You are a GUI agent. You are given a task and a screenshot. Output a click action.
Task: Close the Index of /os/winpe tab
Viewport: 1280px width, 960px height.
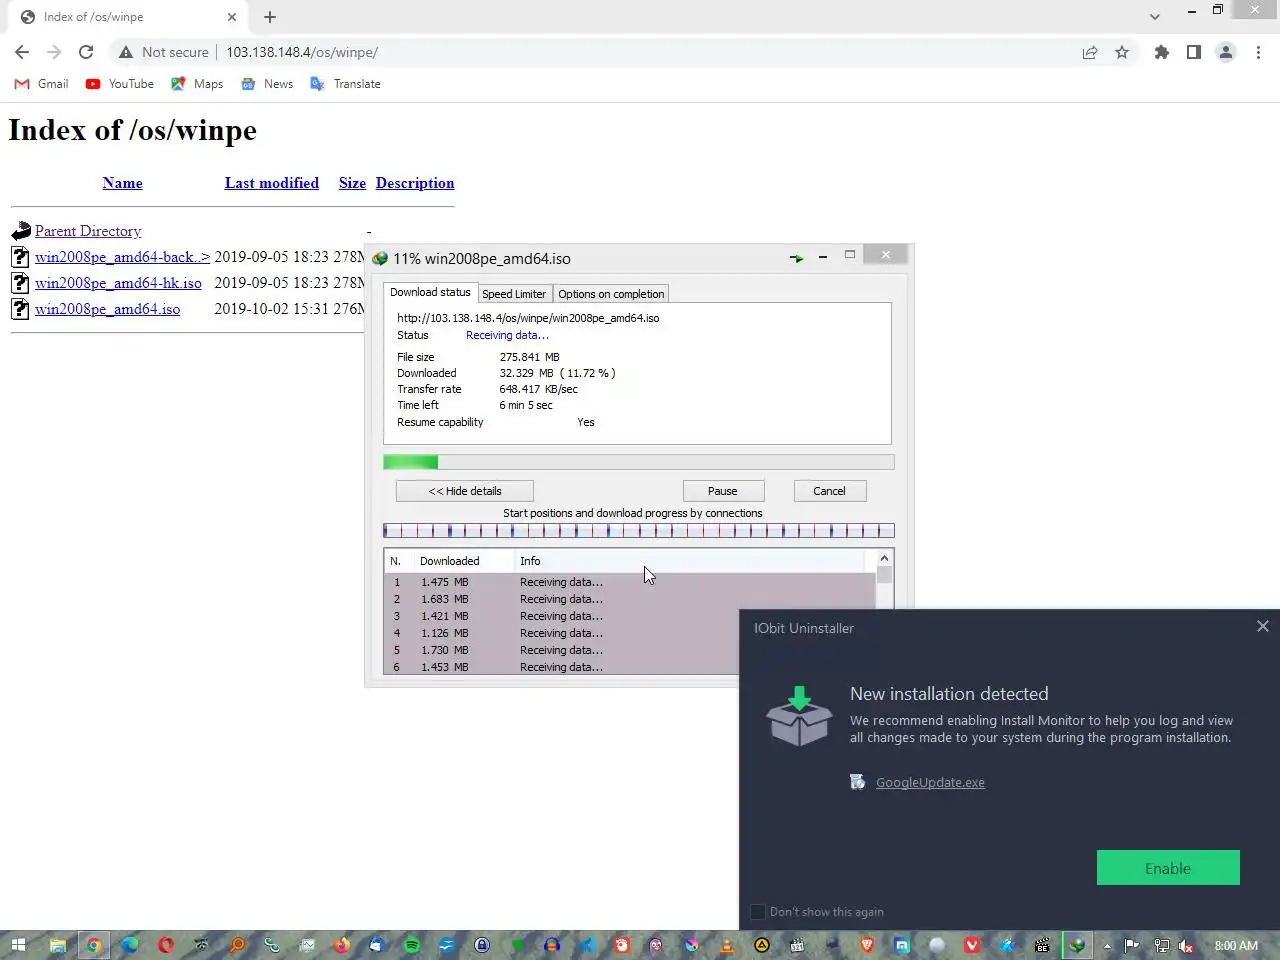(232, 17)
